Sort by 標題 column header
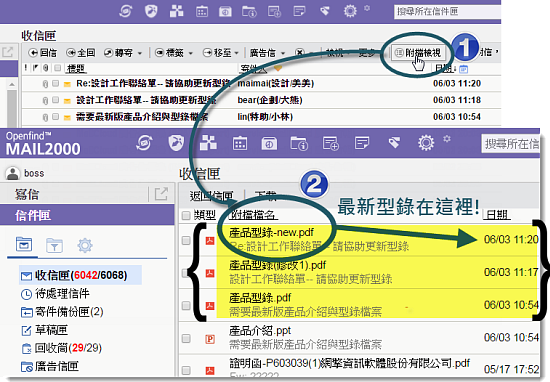Screen dimensions: 550x382 click(x=76, y=68)
